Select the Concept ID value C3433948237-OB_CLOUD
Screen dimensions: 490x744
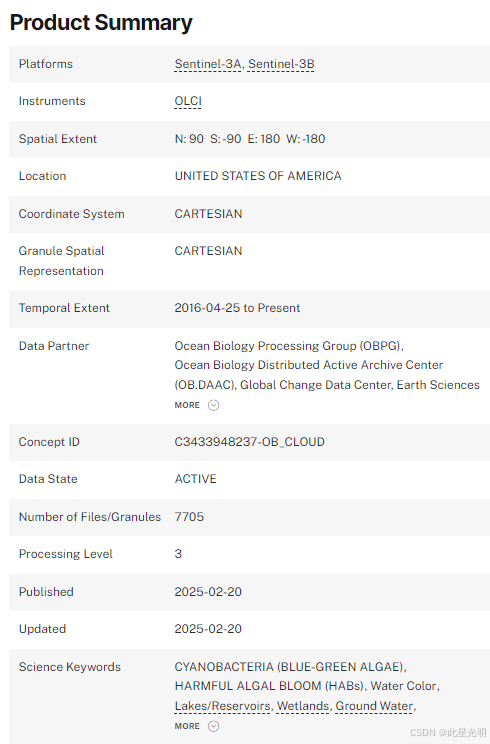(250, 442)
